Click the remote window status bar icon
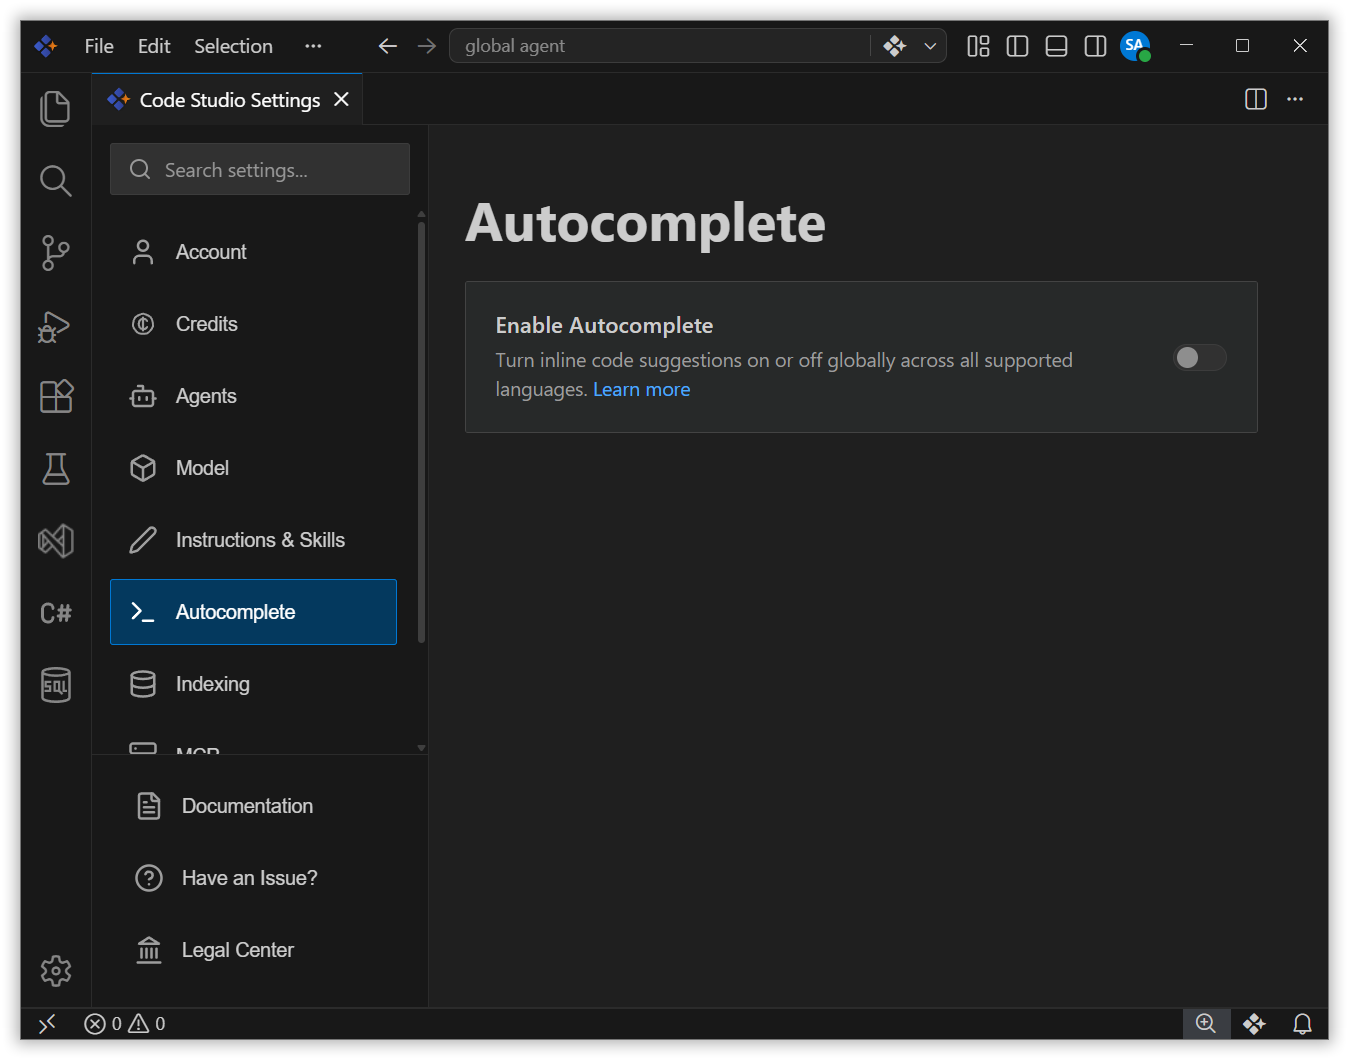Screen dimensions: 1349x1060 click(x=47, y=1023)
